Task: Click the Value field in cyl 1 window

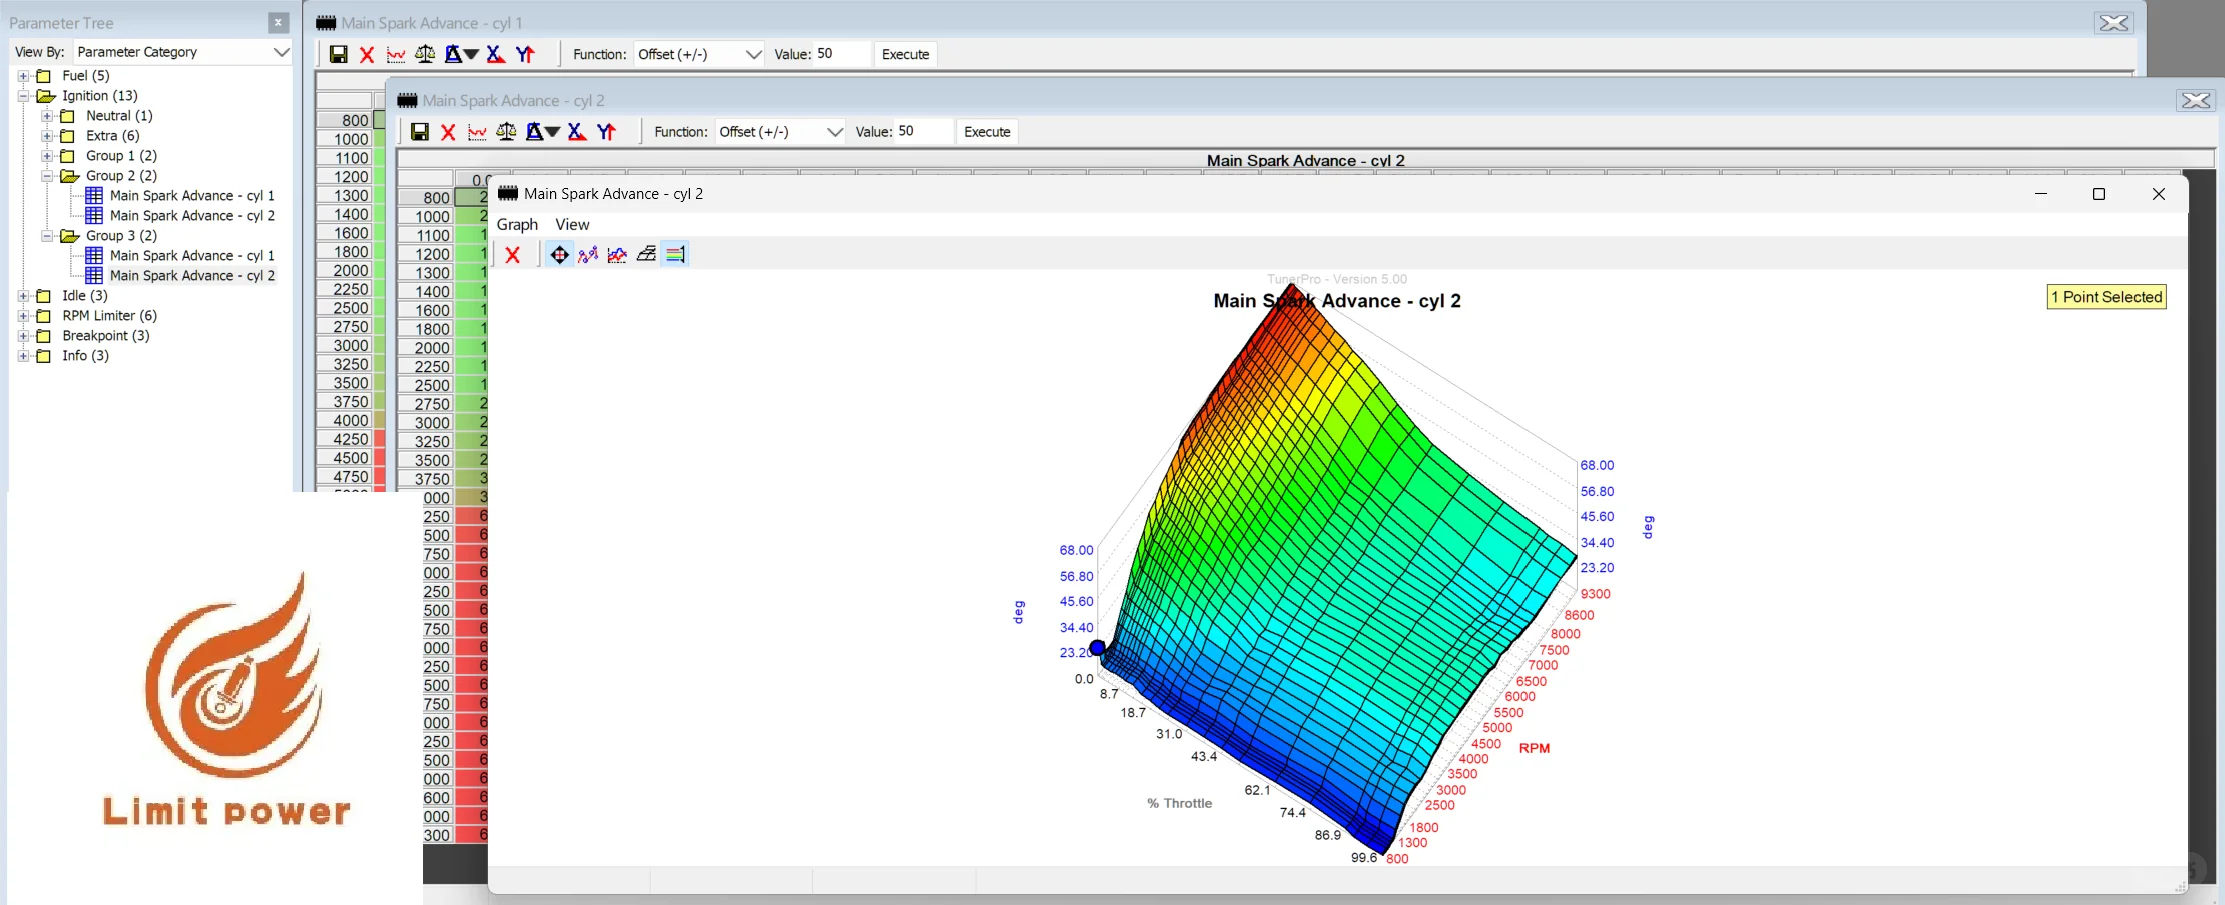Action: point(841,54)
